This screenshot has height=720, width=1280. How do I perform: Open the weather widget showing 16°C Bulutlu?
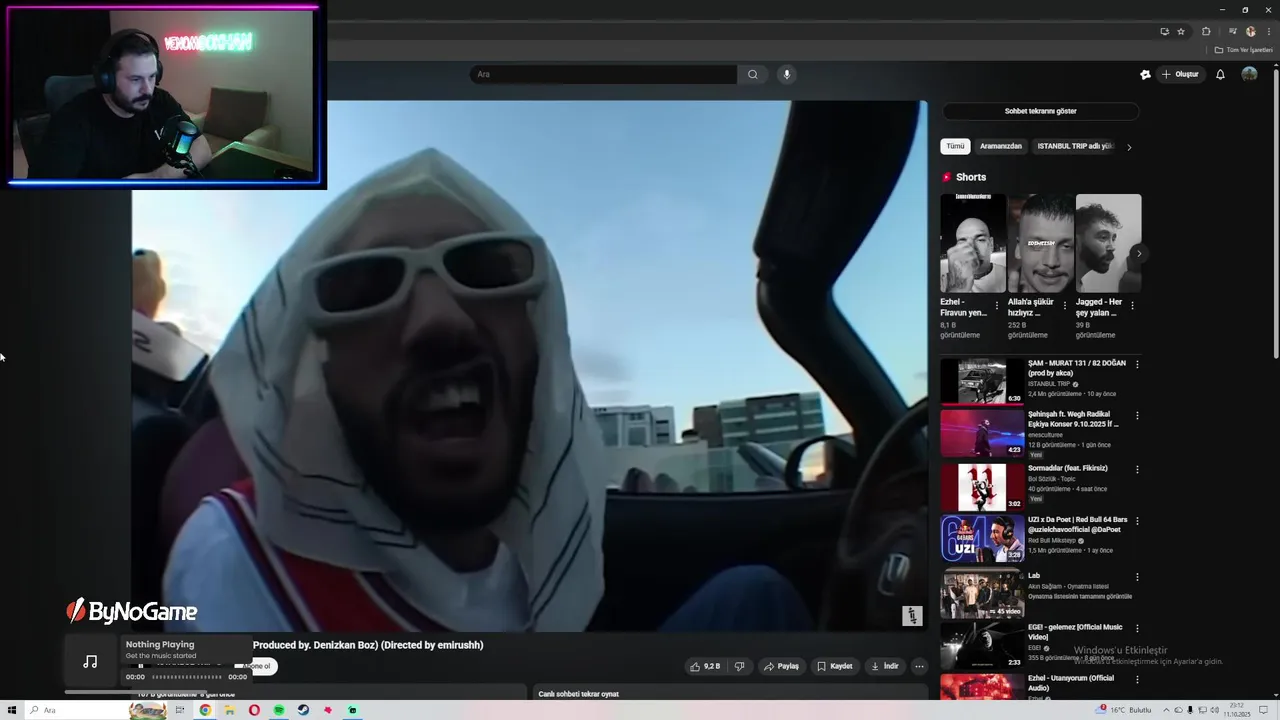(x=1125, y=710)
